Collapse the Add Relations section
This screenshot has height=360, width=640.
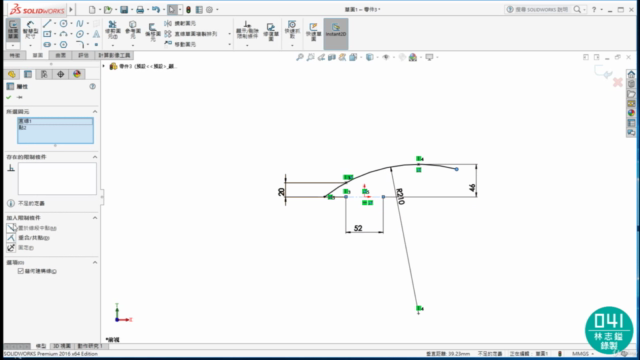tap(95, 218)
